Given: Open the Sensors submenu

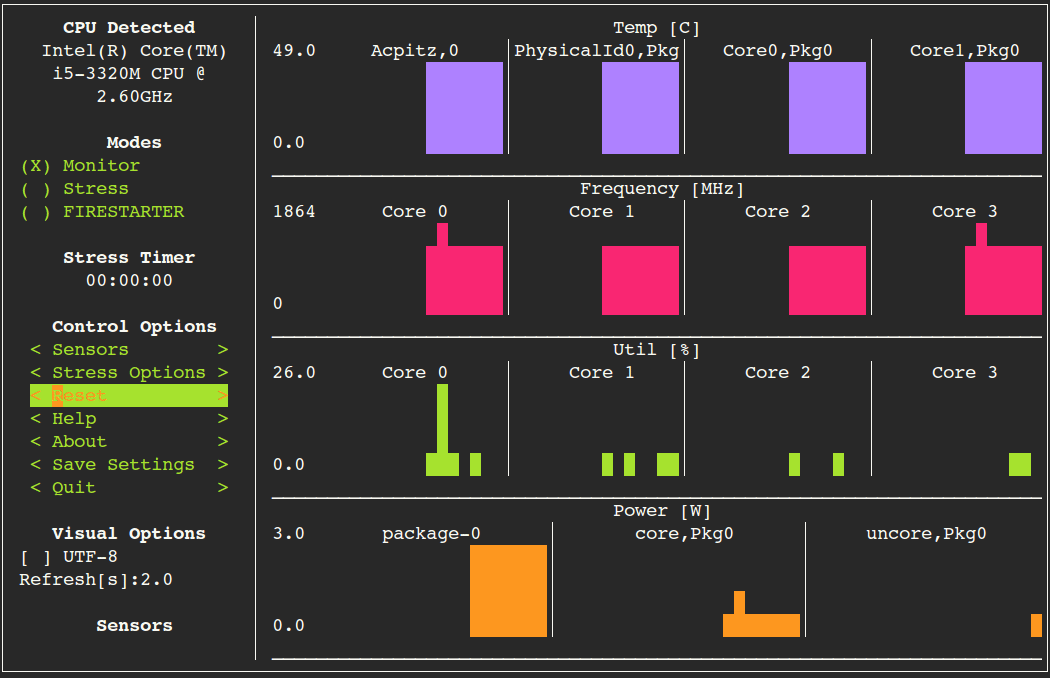Looking at the screenshot, I should [x=90, y=349].
